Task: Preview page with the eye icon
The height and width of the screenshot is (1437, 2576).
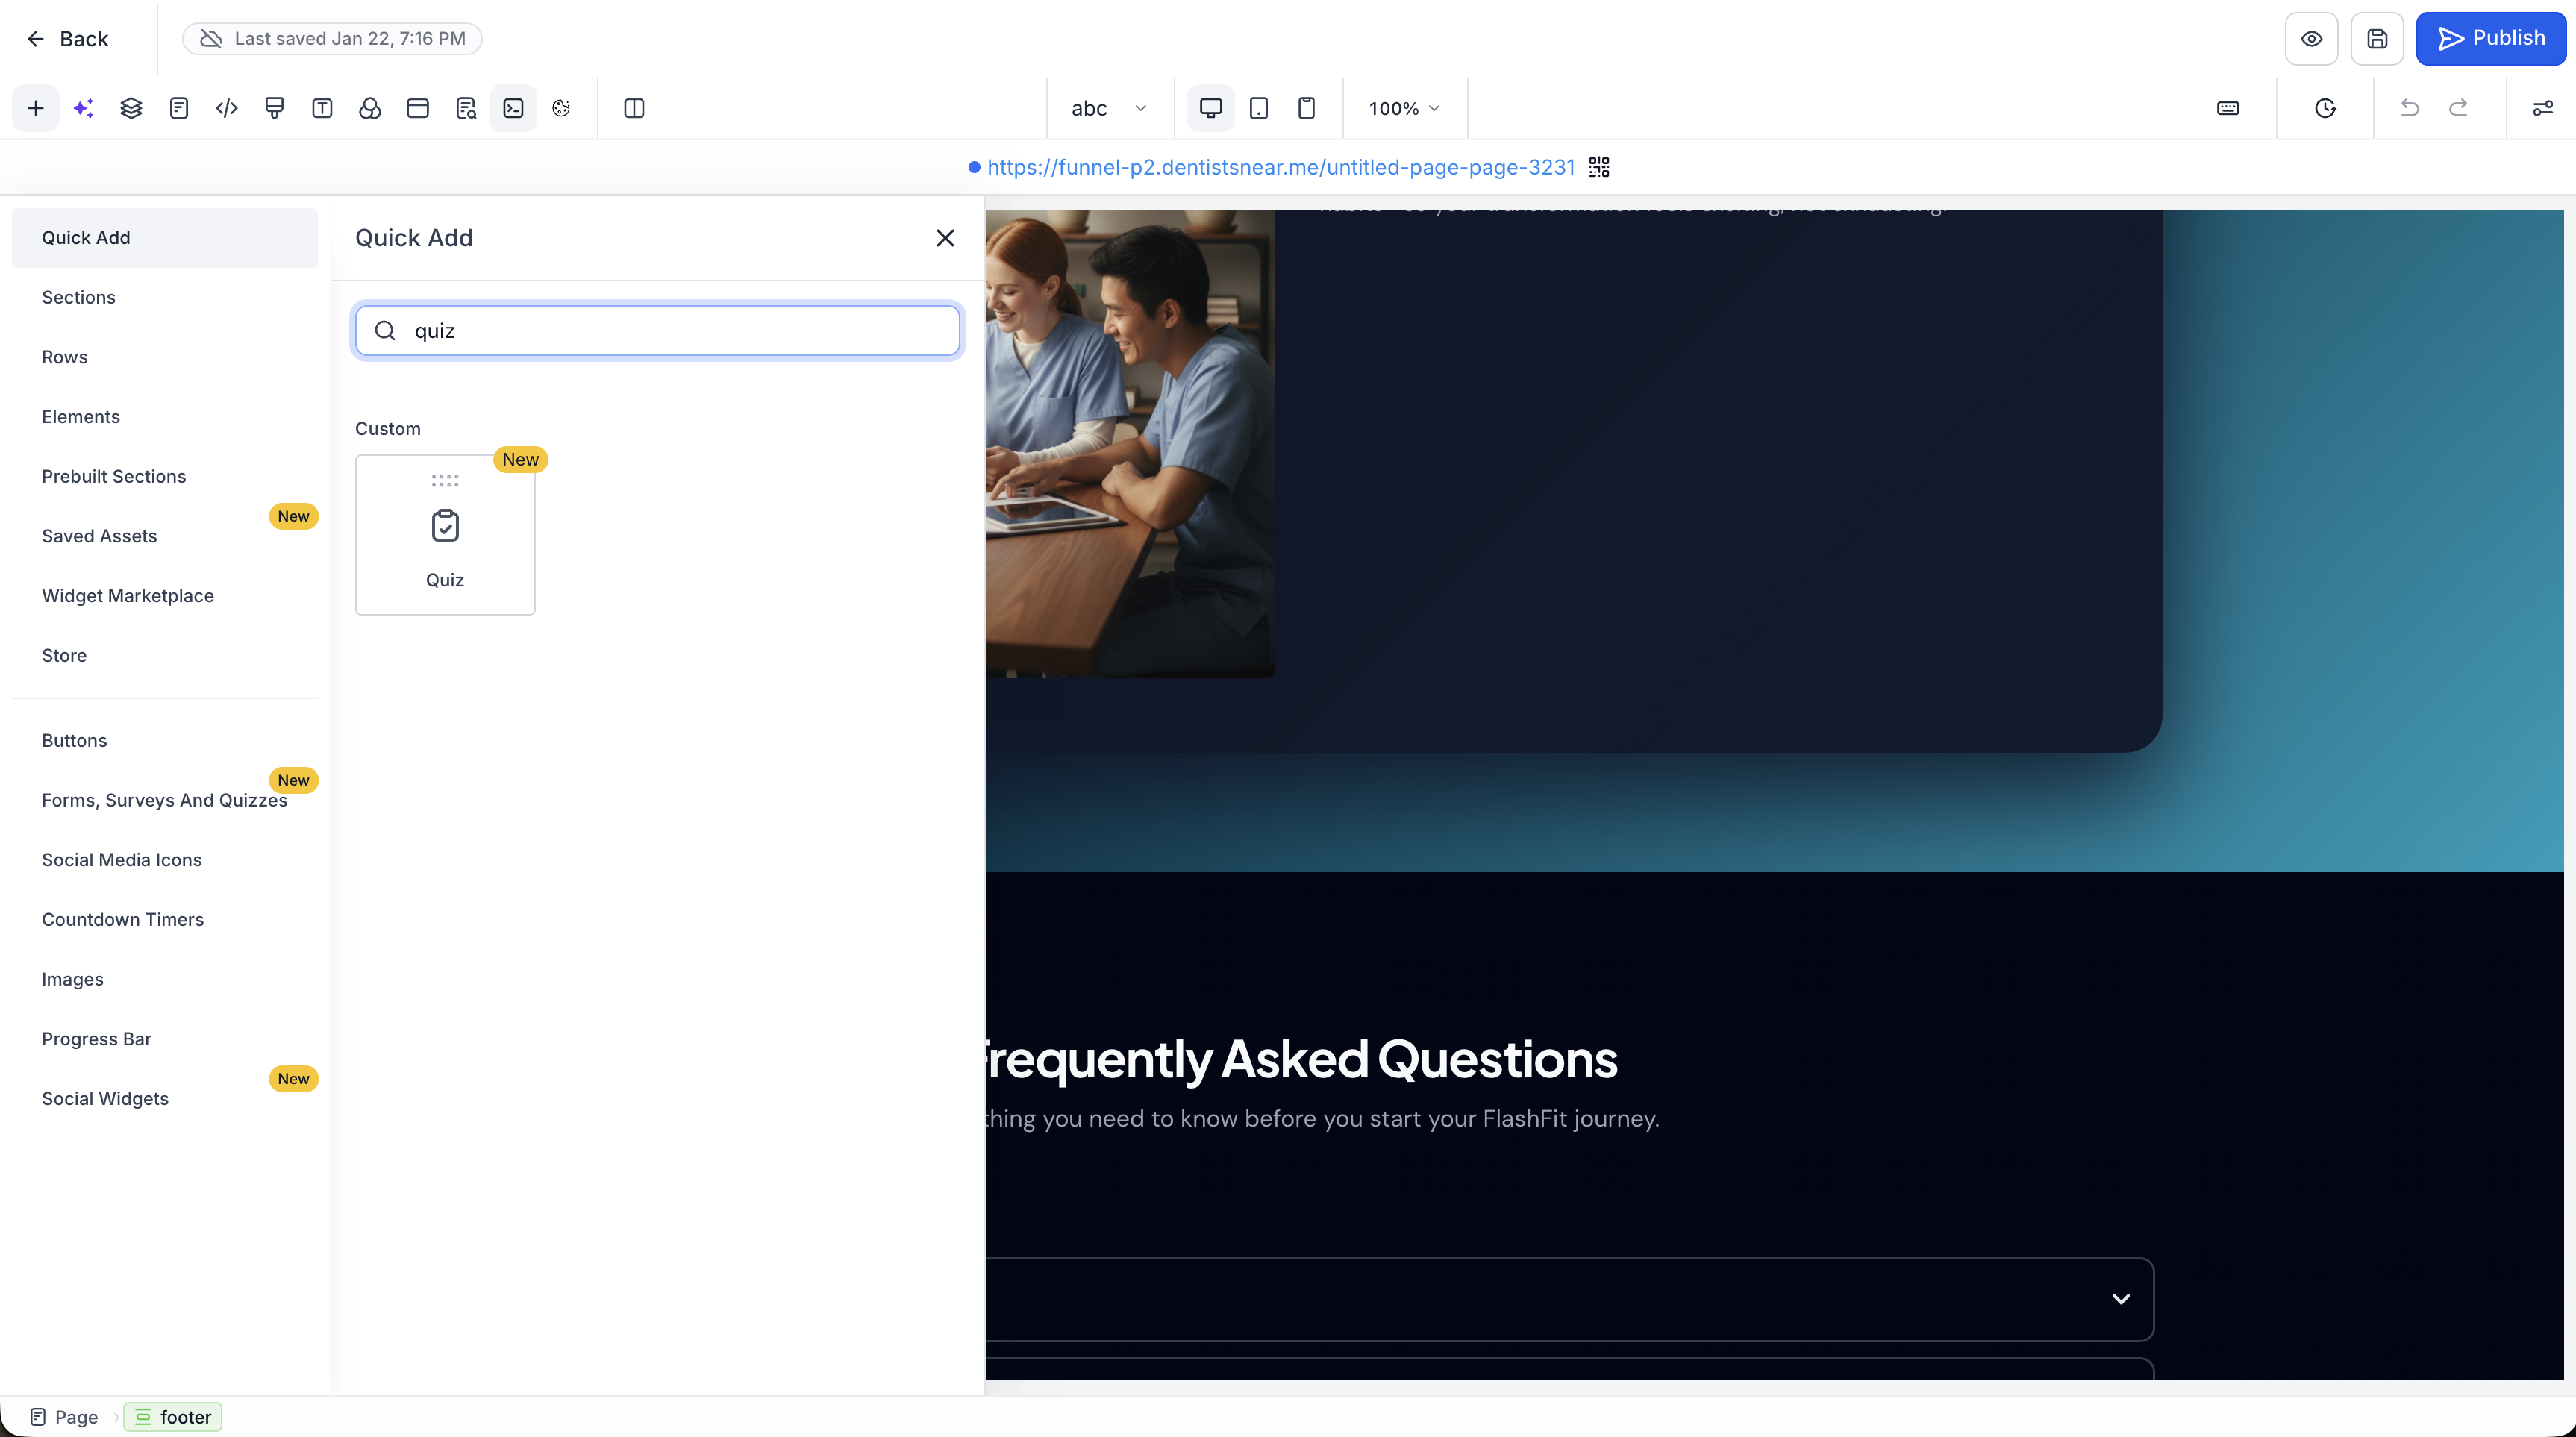Action: pos(2312,39)
